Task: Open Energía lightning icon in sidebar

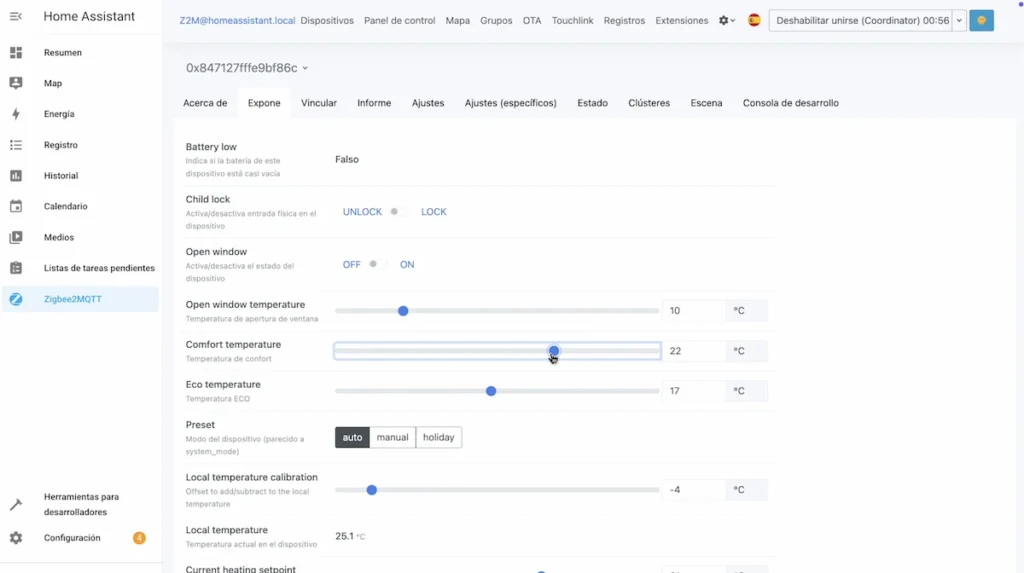Action: pyautogui.click(x=16, y=114)
